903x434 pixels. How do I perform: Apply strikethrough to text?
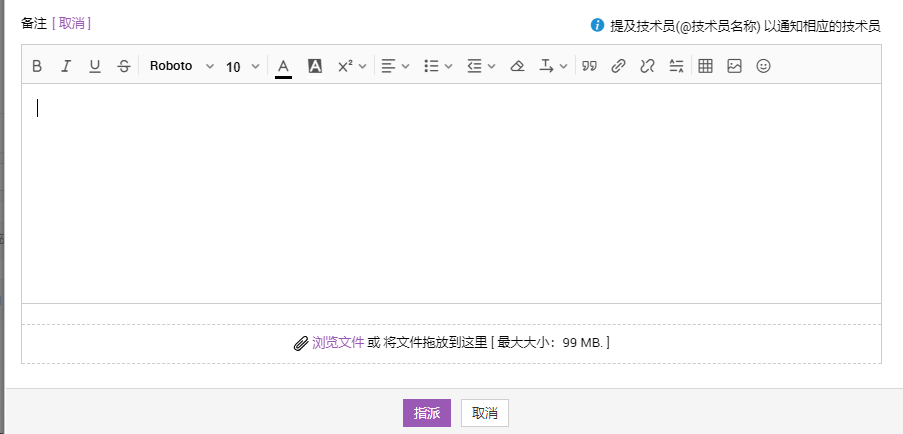click(123, 66)
